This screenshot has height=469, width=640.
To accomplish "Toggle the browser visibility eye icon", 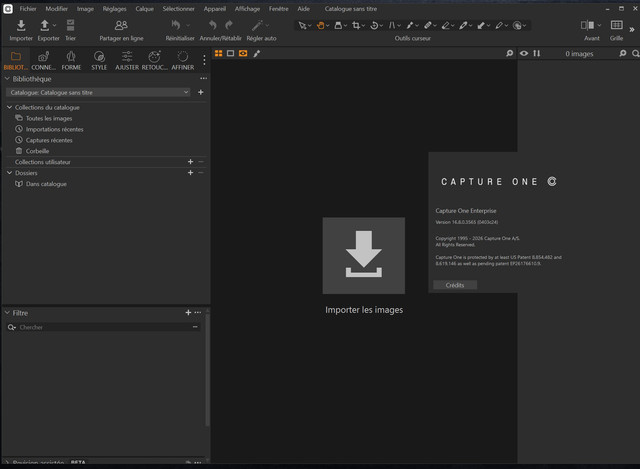I will tap(524, 53).
